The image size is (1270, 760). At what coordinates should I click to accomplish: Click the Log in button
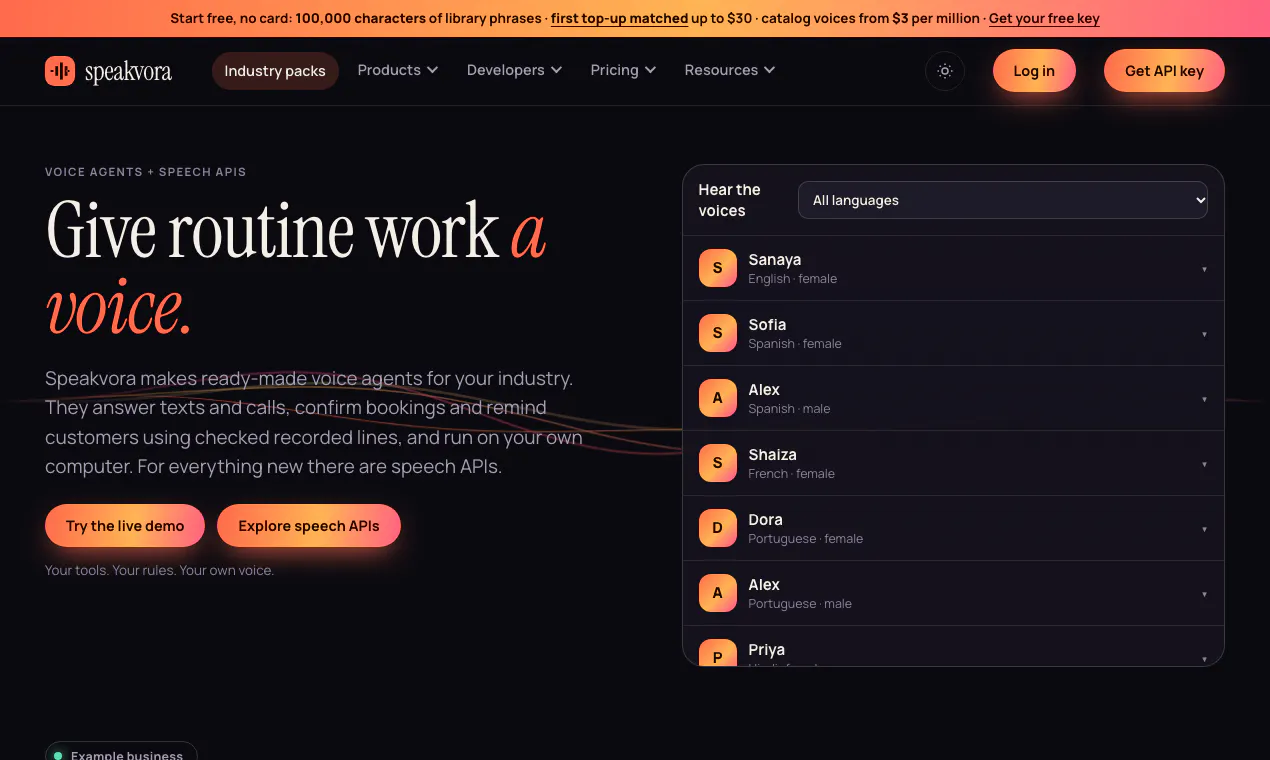point(1034,71)
